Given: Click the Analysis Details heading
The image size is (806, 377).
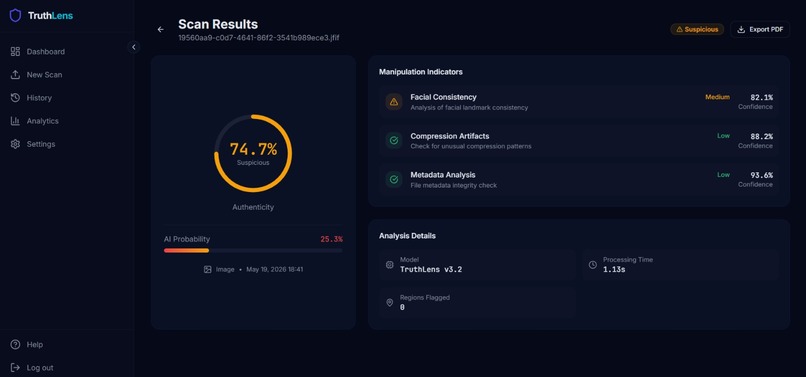Looking at the screenshot, I should click(407, 236).
